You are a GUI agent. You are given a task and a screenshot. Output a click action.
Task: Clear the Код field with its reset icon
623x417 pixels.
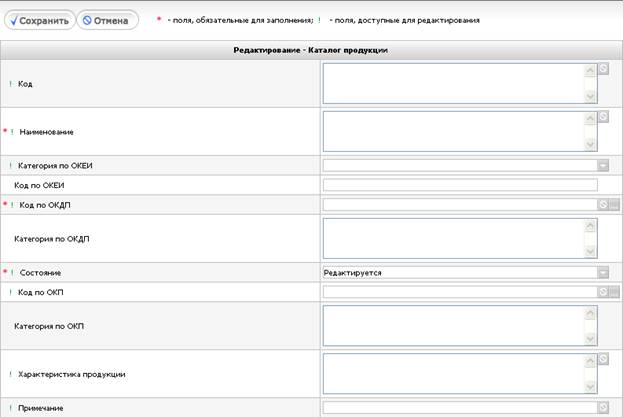click(x=603, y=69)
